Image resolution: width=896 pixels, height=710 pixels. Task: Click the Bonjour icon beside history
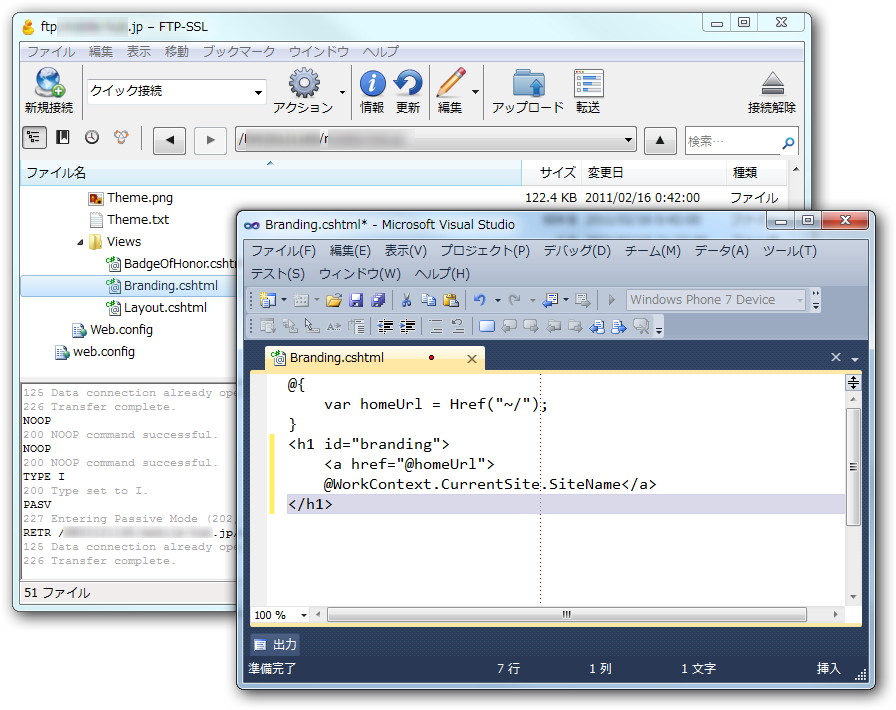[121, 138]
